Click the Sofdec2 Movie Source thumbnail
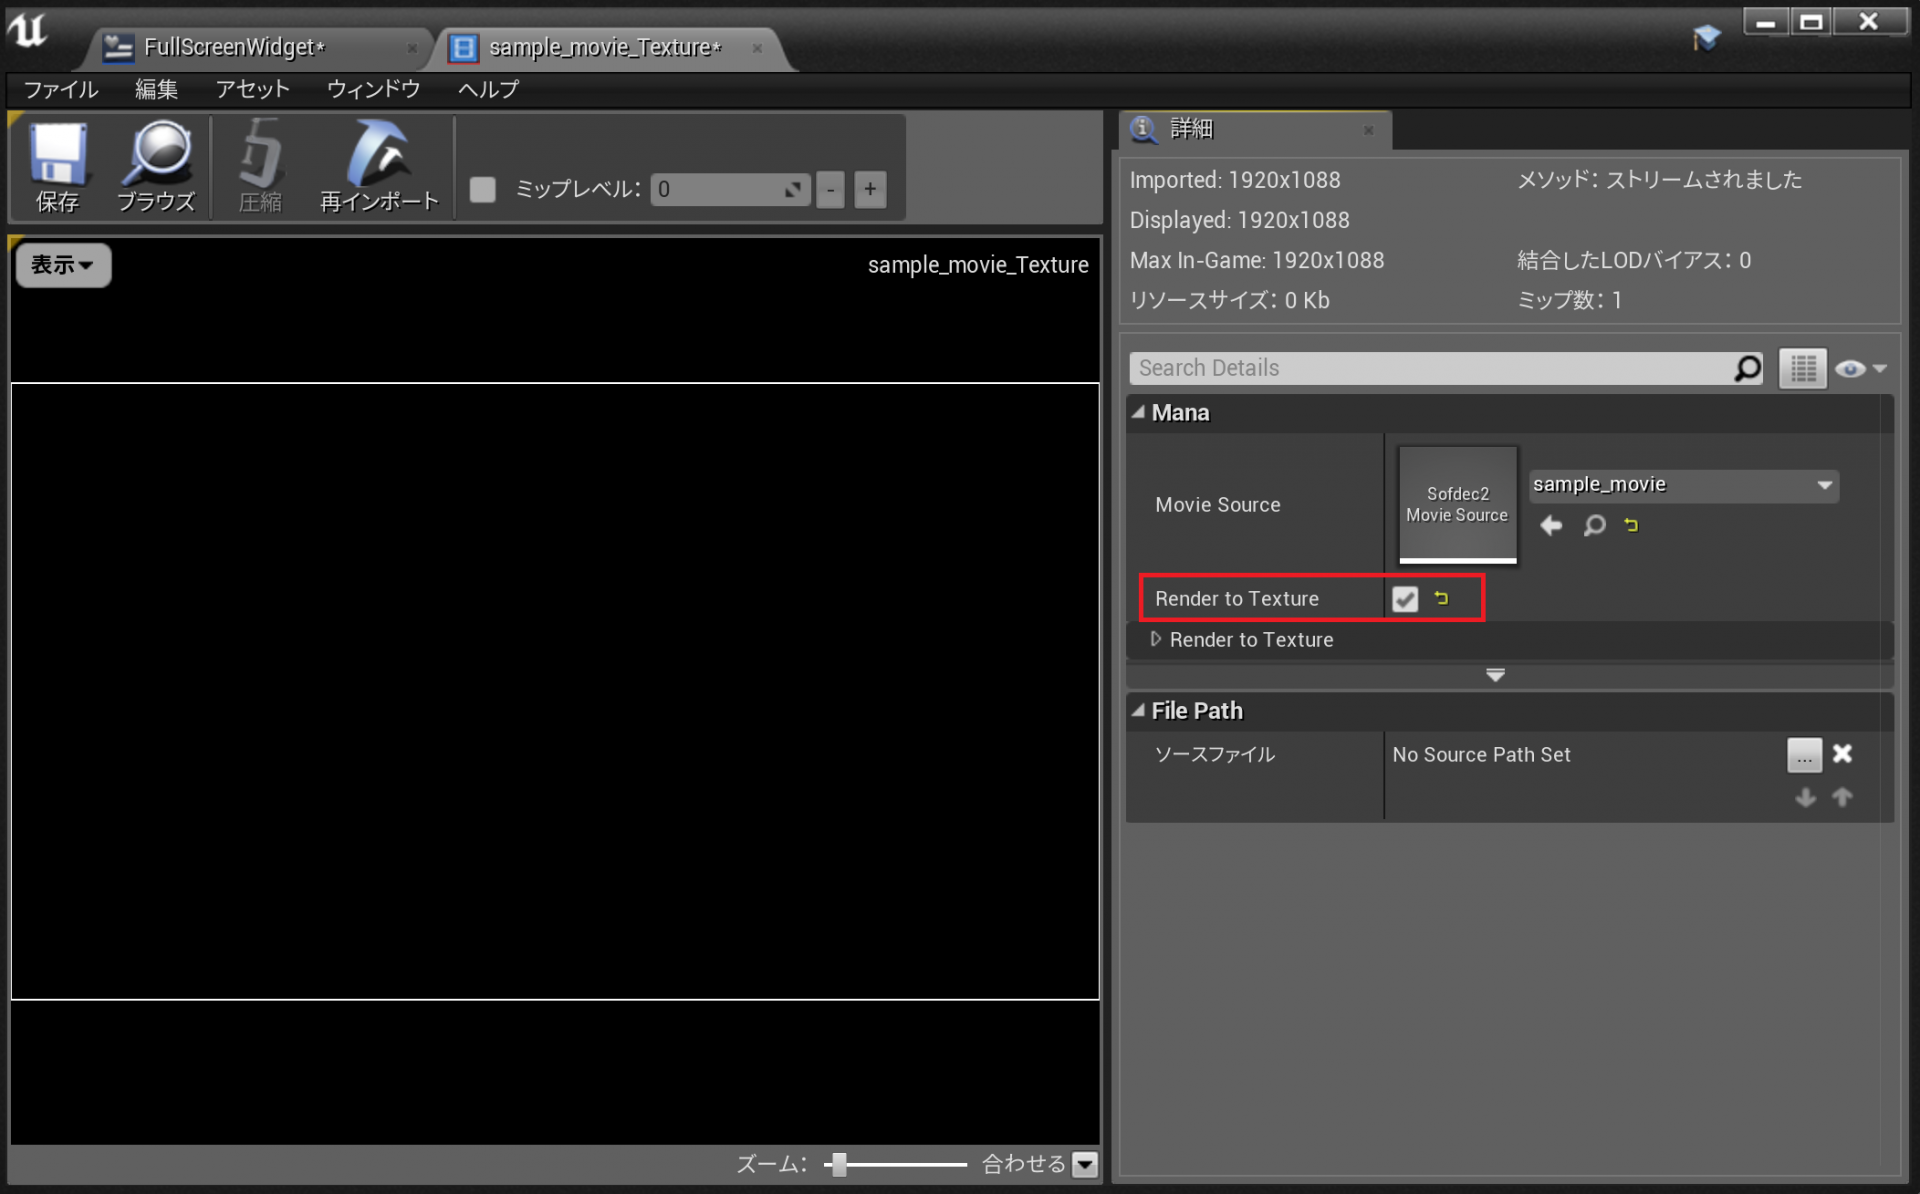The height and width of the screenshot is (1194, 1920). [x=1457, y=505]
